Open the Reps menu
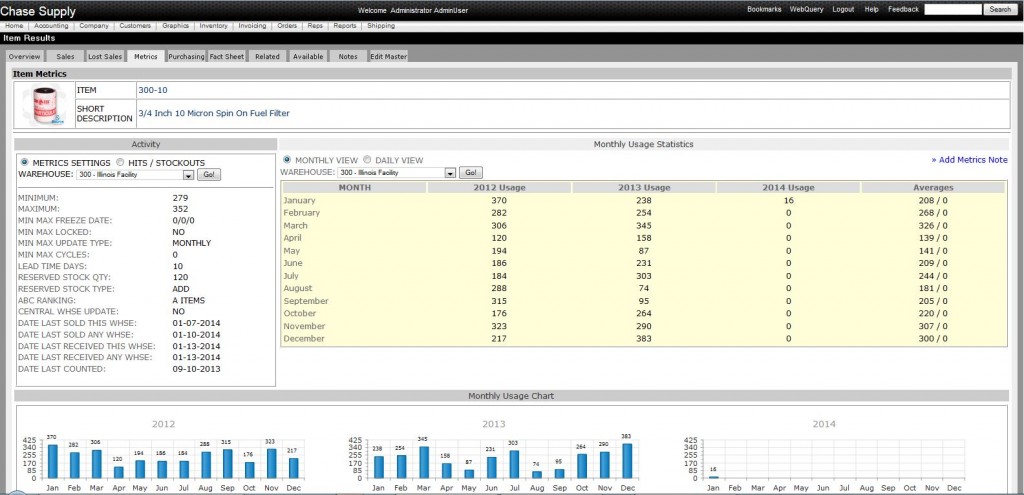The width and height of the screenshot is (1024, 495). tap(315, 26)
